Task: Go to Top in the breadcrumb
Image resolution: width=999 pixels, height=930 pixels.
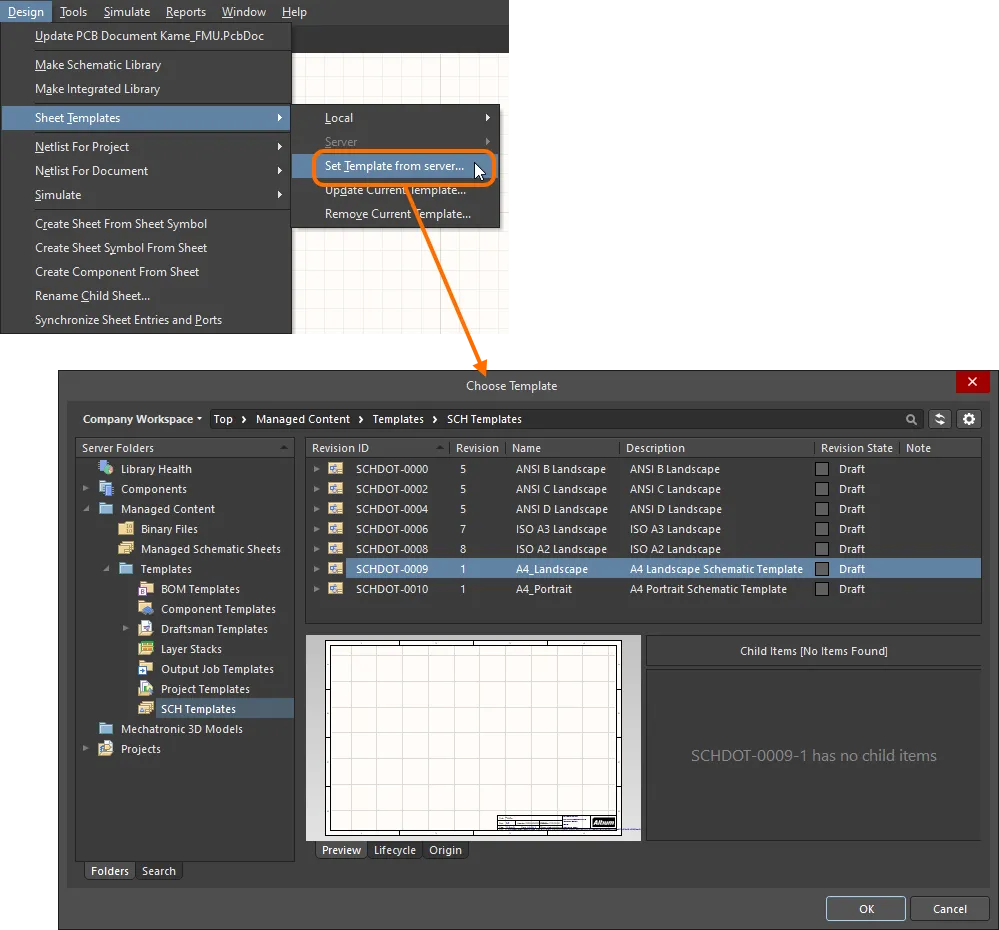Action: [x=223, y=419]
